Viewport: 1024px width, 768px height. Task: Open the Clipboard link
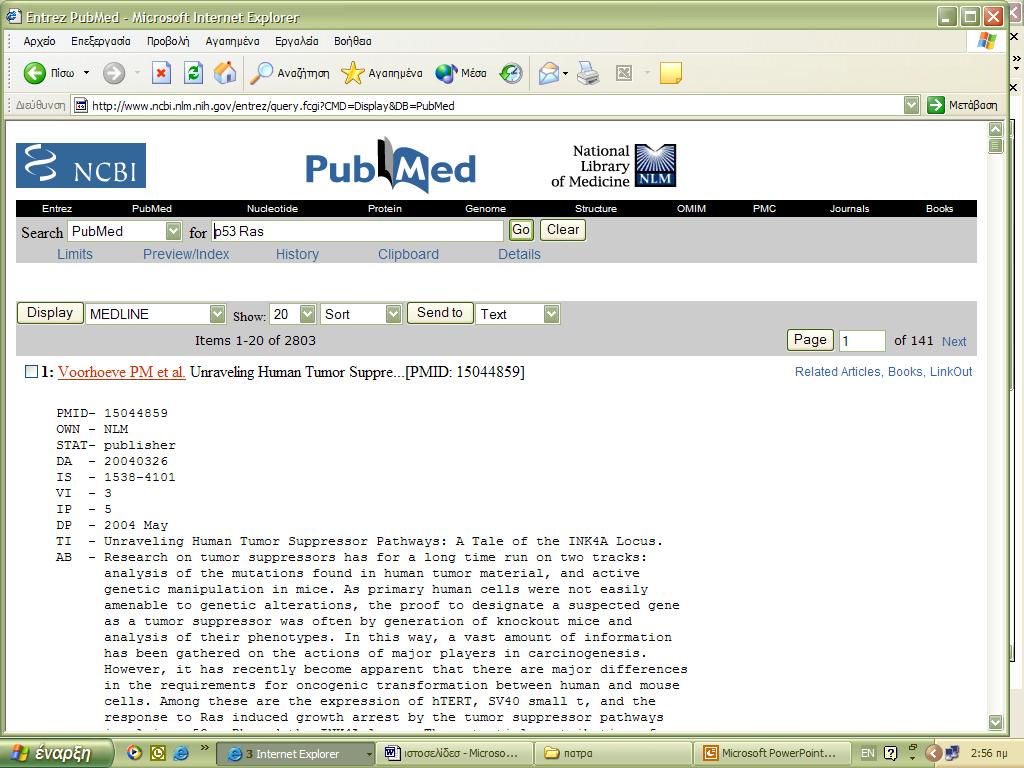408,254
